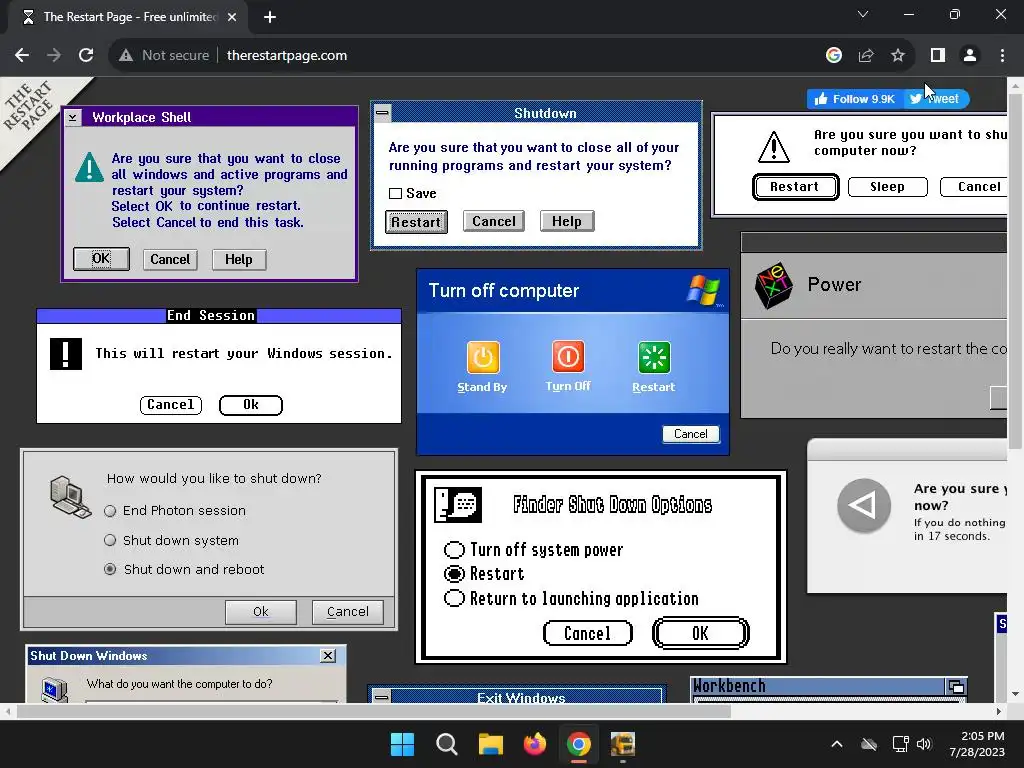Click OK in Finder Shut Down Options
Screen dimensions: 1024x768
pyautogui.click(x=700, y=633)
